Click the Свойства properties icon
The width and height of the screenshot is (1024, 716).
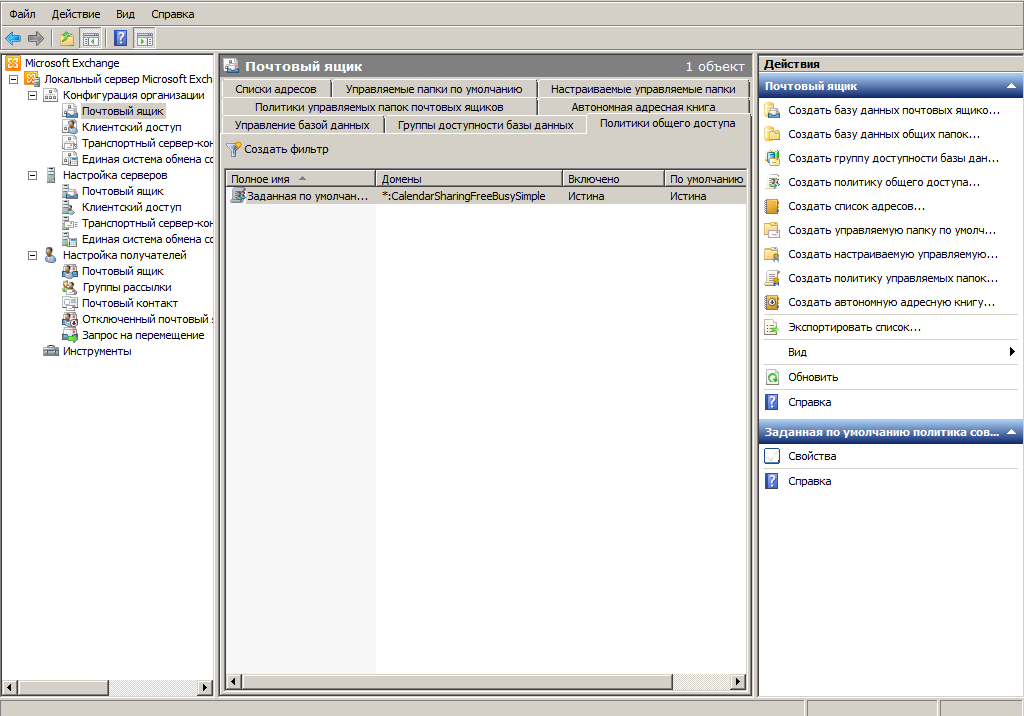pyautogui.click(x=772, y=456)
